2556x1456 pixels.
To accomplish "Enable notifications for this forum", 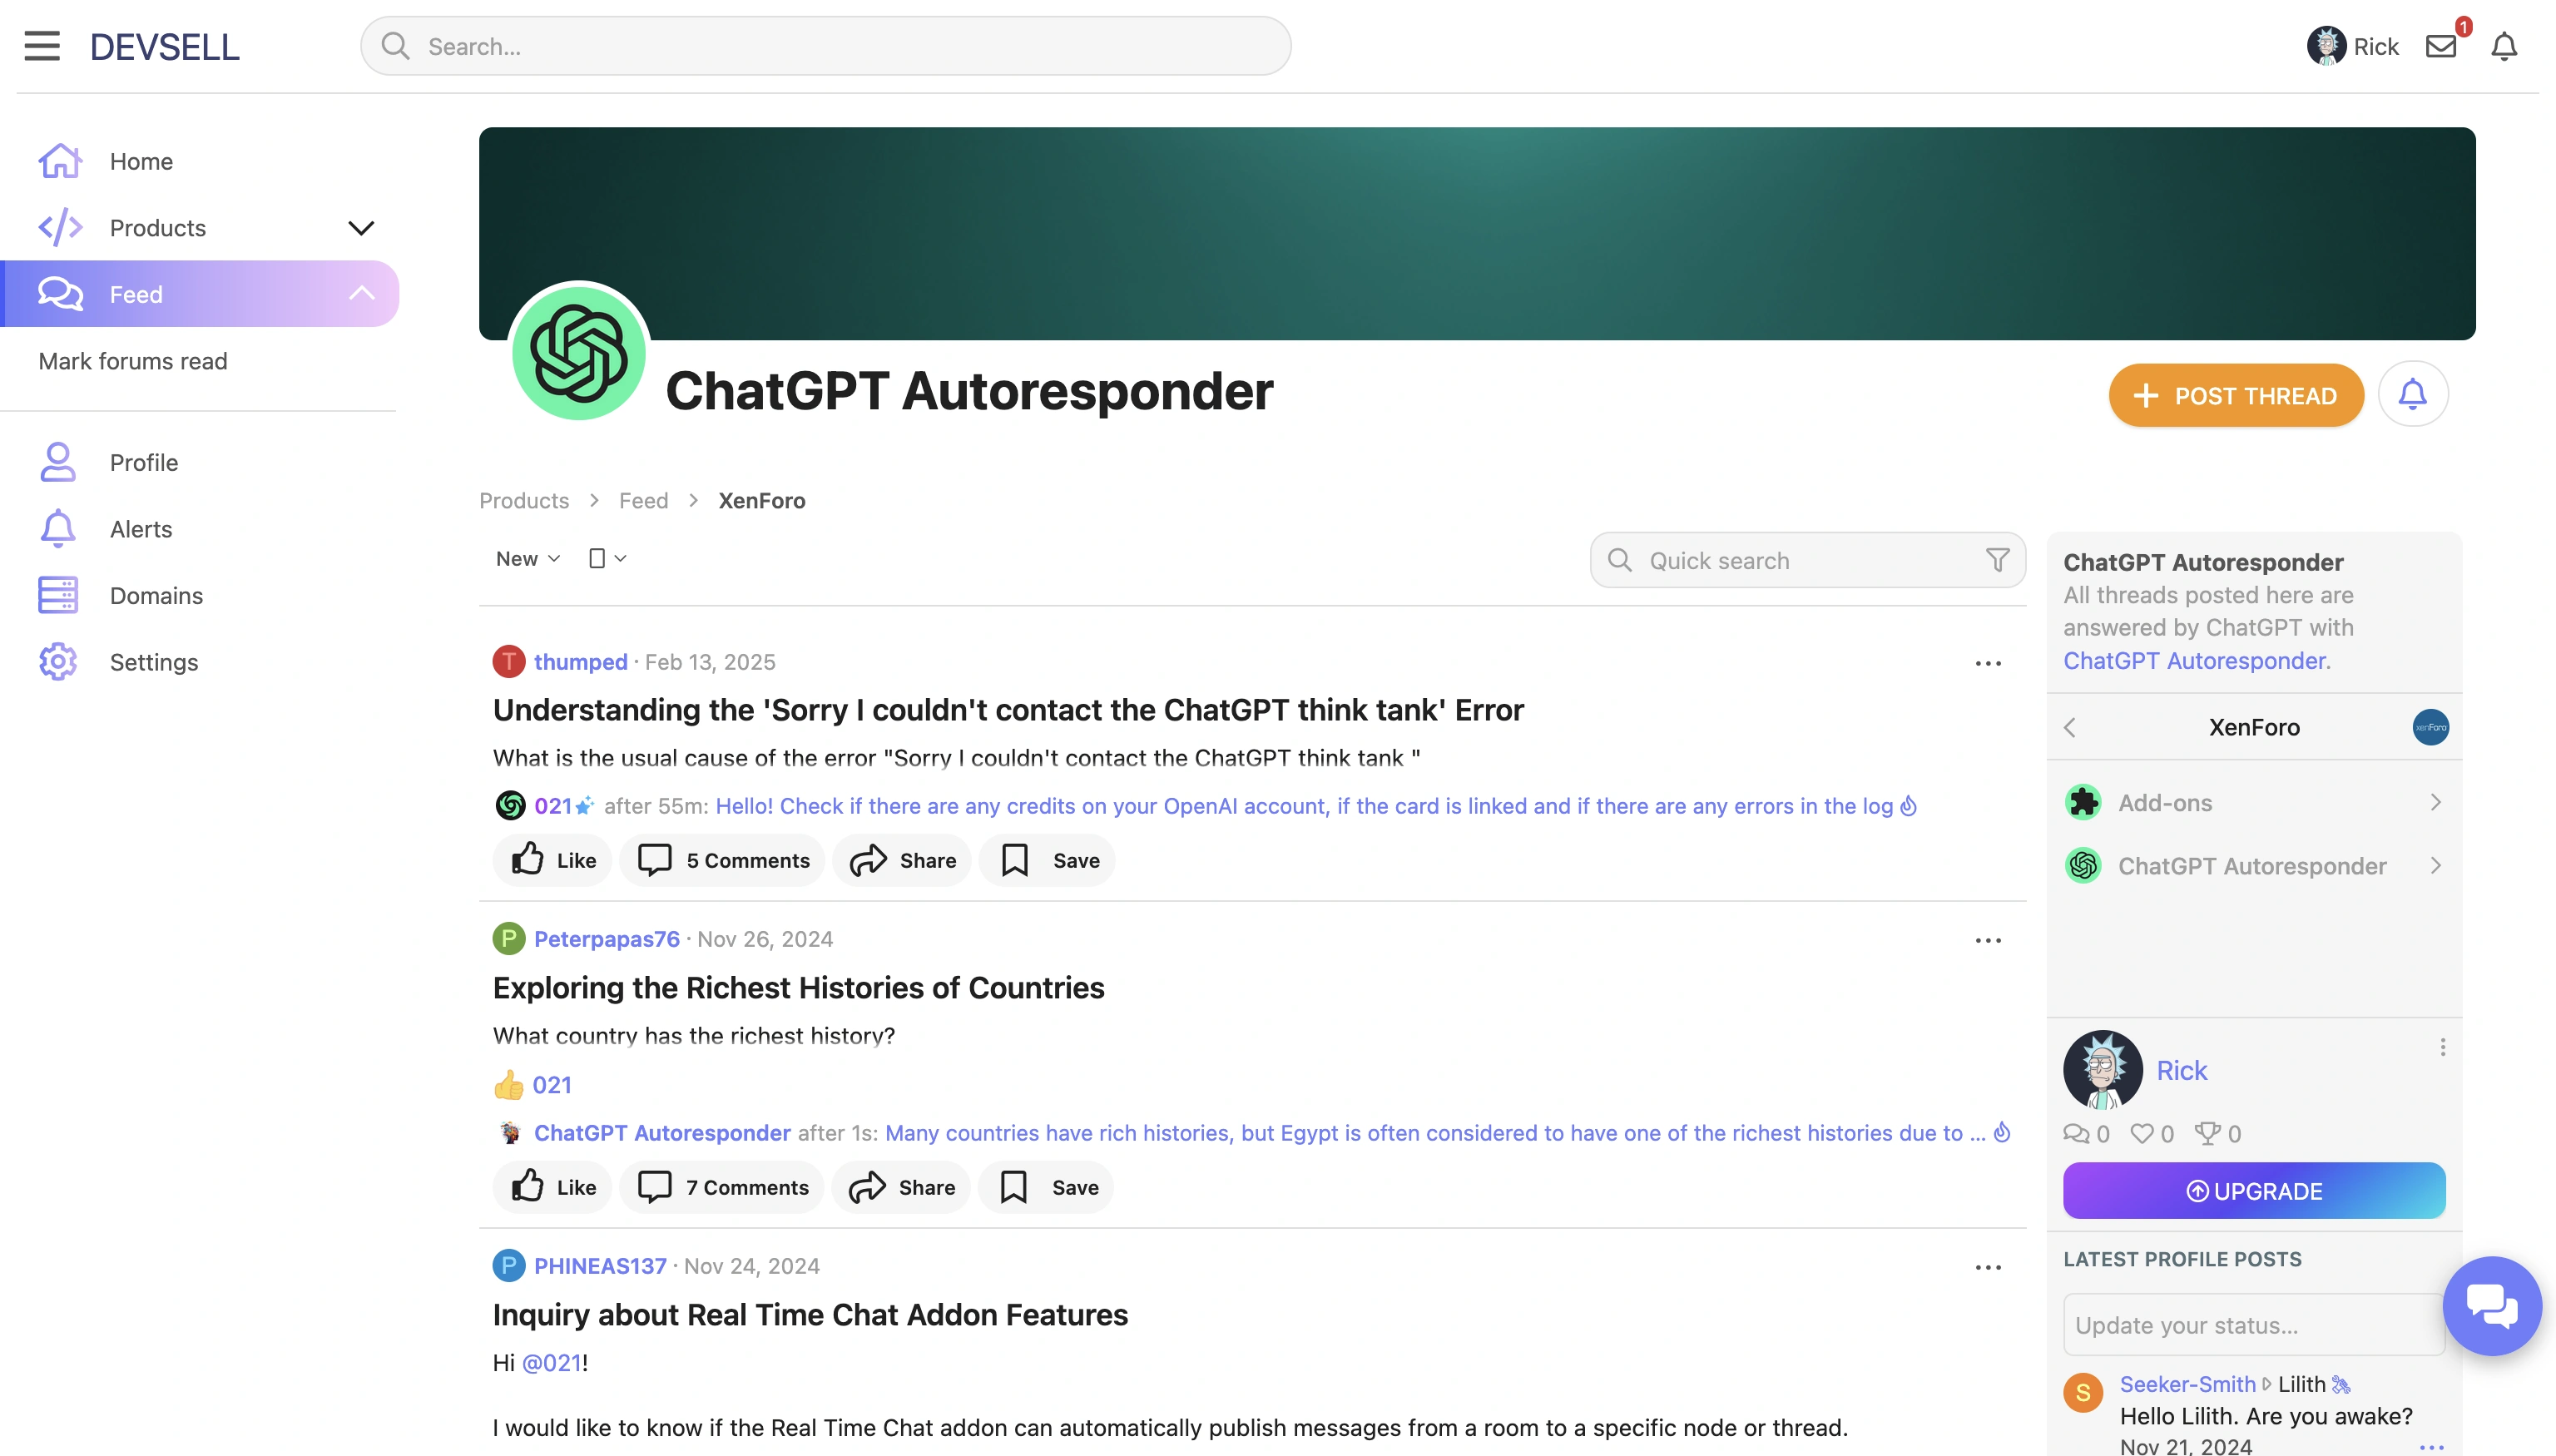I will click(x=2414, y=395).
